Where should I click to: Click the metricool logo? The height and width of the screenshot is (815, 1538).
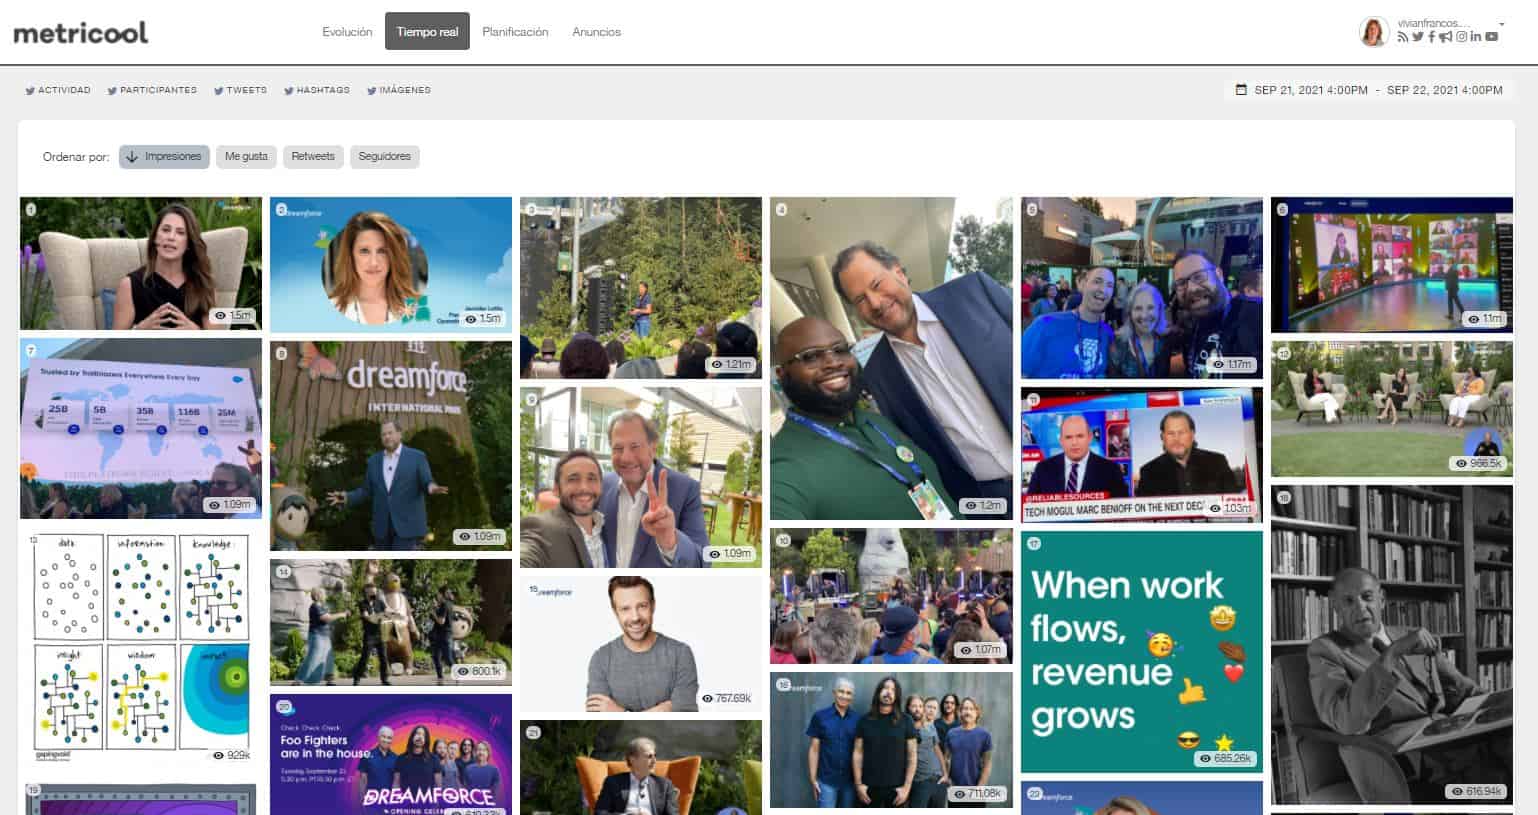click(80, 32)
